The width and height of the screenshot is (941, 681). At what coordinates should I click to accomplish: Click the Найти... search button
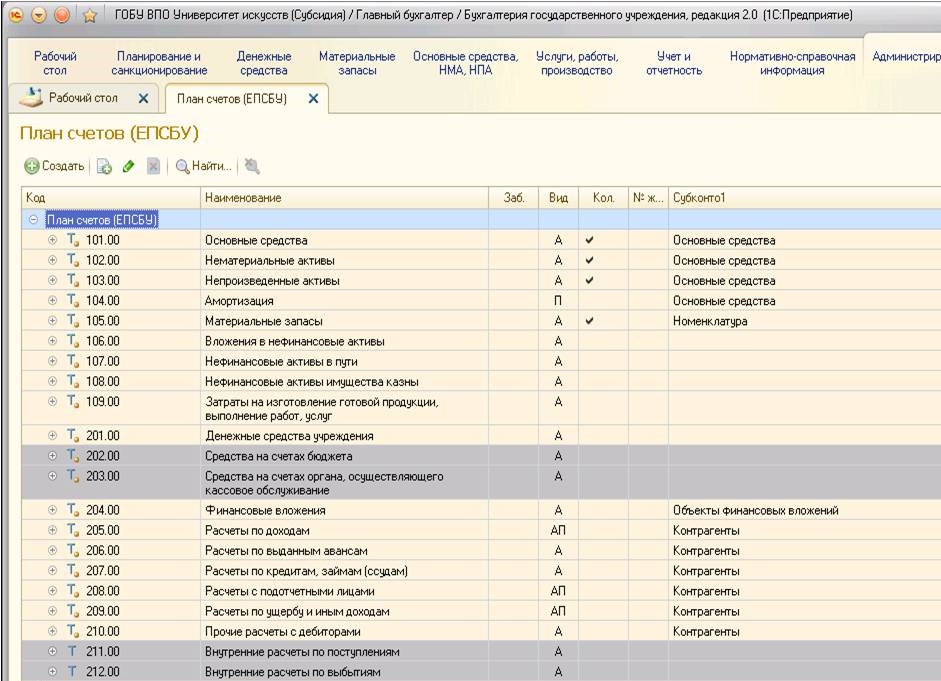(204, 166)
